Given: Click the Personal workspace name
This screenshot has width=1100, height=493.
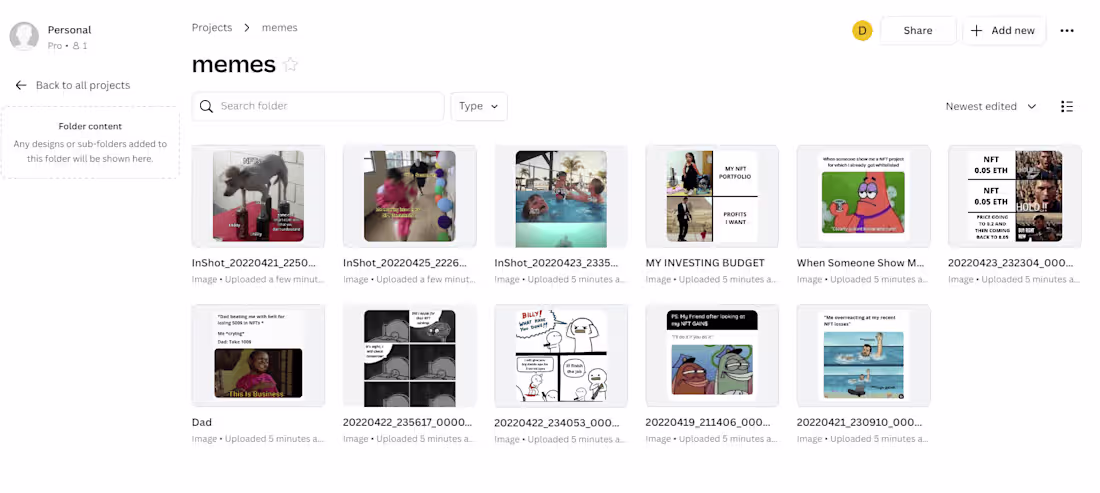Looking at the screenshot, I should tap(69, 30).
